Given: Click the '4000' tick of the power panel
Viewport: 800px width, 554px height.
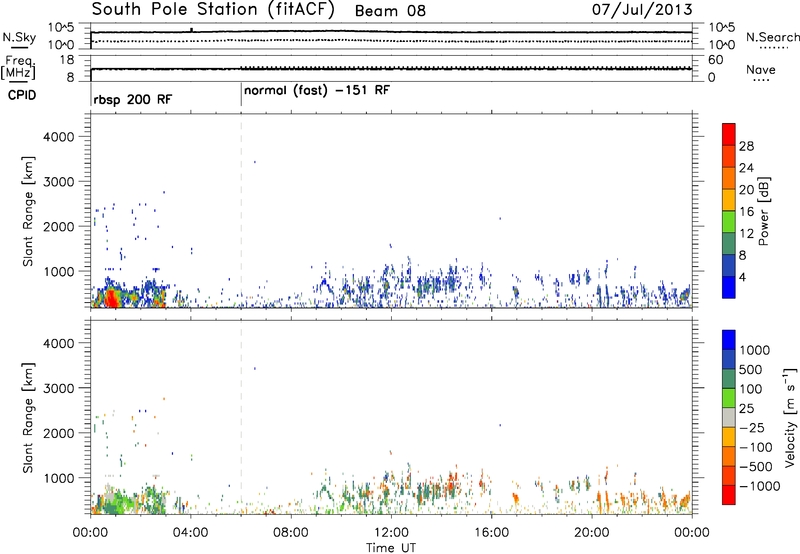Looking at the screenshot, I should click(x=59, y=137).
